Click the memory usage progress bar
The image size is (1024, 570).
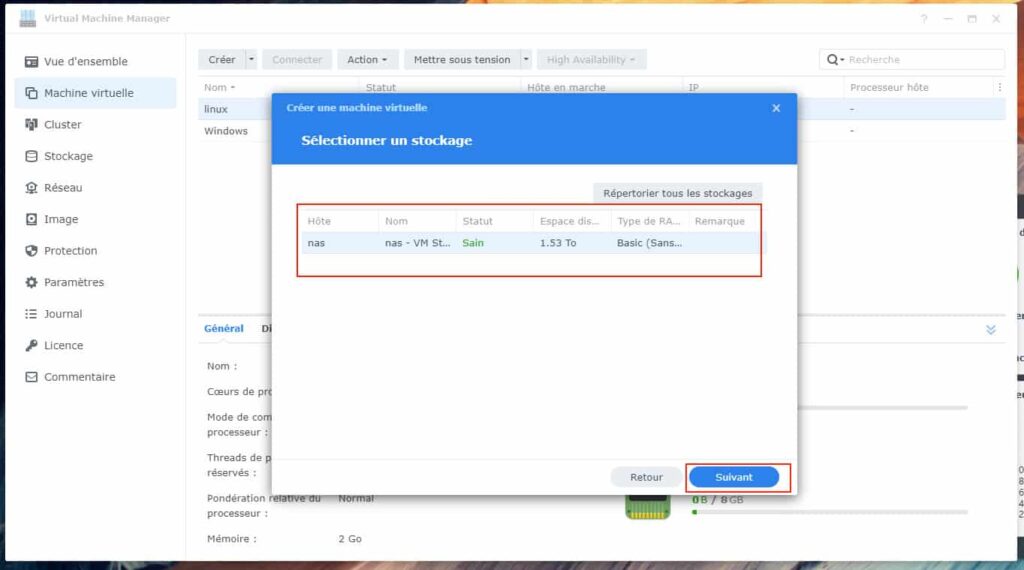coord(829,513)
